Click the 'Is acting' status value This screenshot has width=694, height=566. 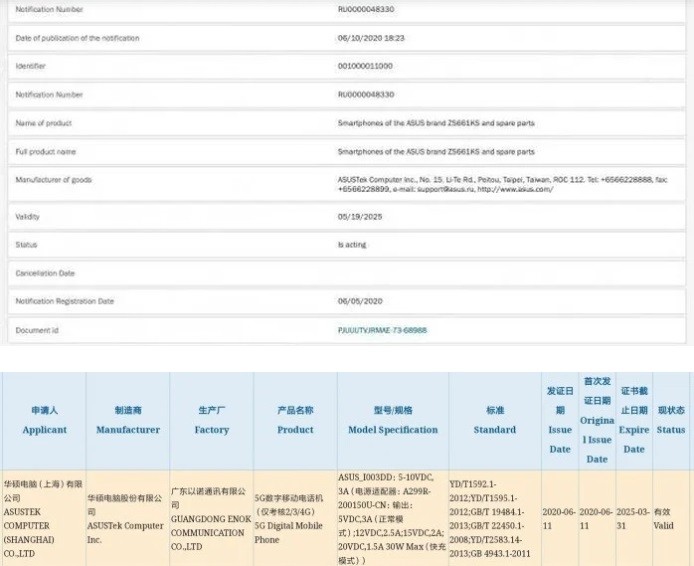(x=352, y=245)
